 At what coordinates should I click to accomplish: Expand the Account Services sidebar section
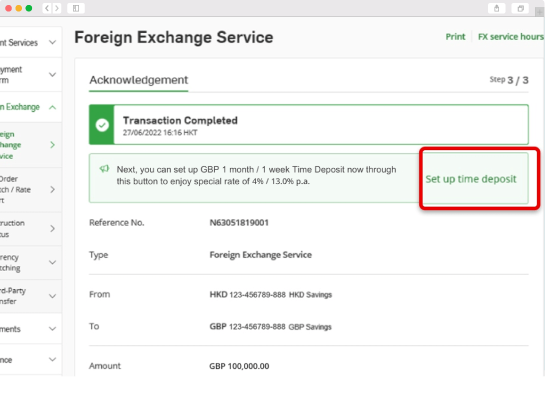click(x=52, y=42)
